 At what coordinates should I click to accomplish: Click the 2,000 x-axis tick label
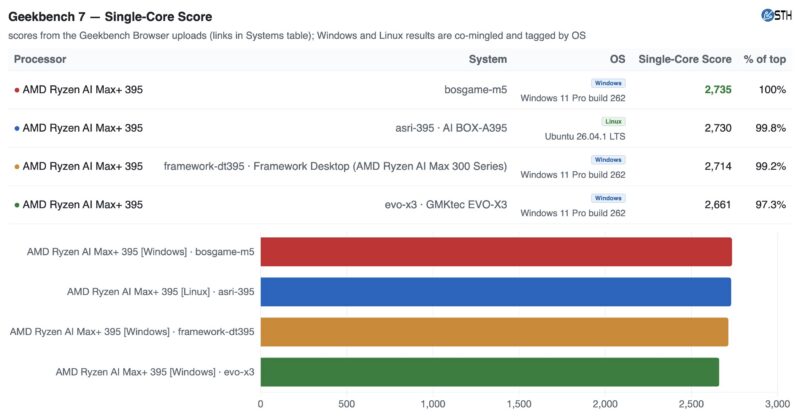605,404
